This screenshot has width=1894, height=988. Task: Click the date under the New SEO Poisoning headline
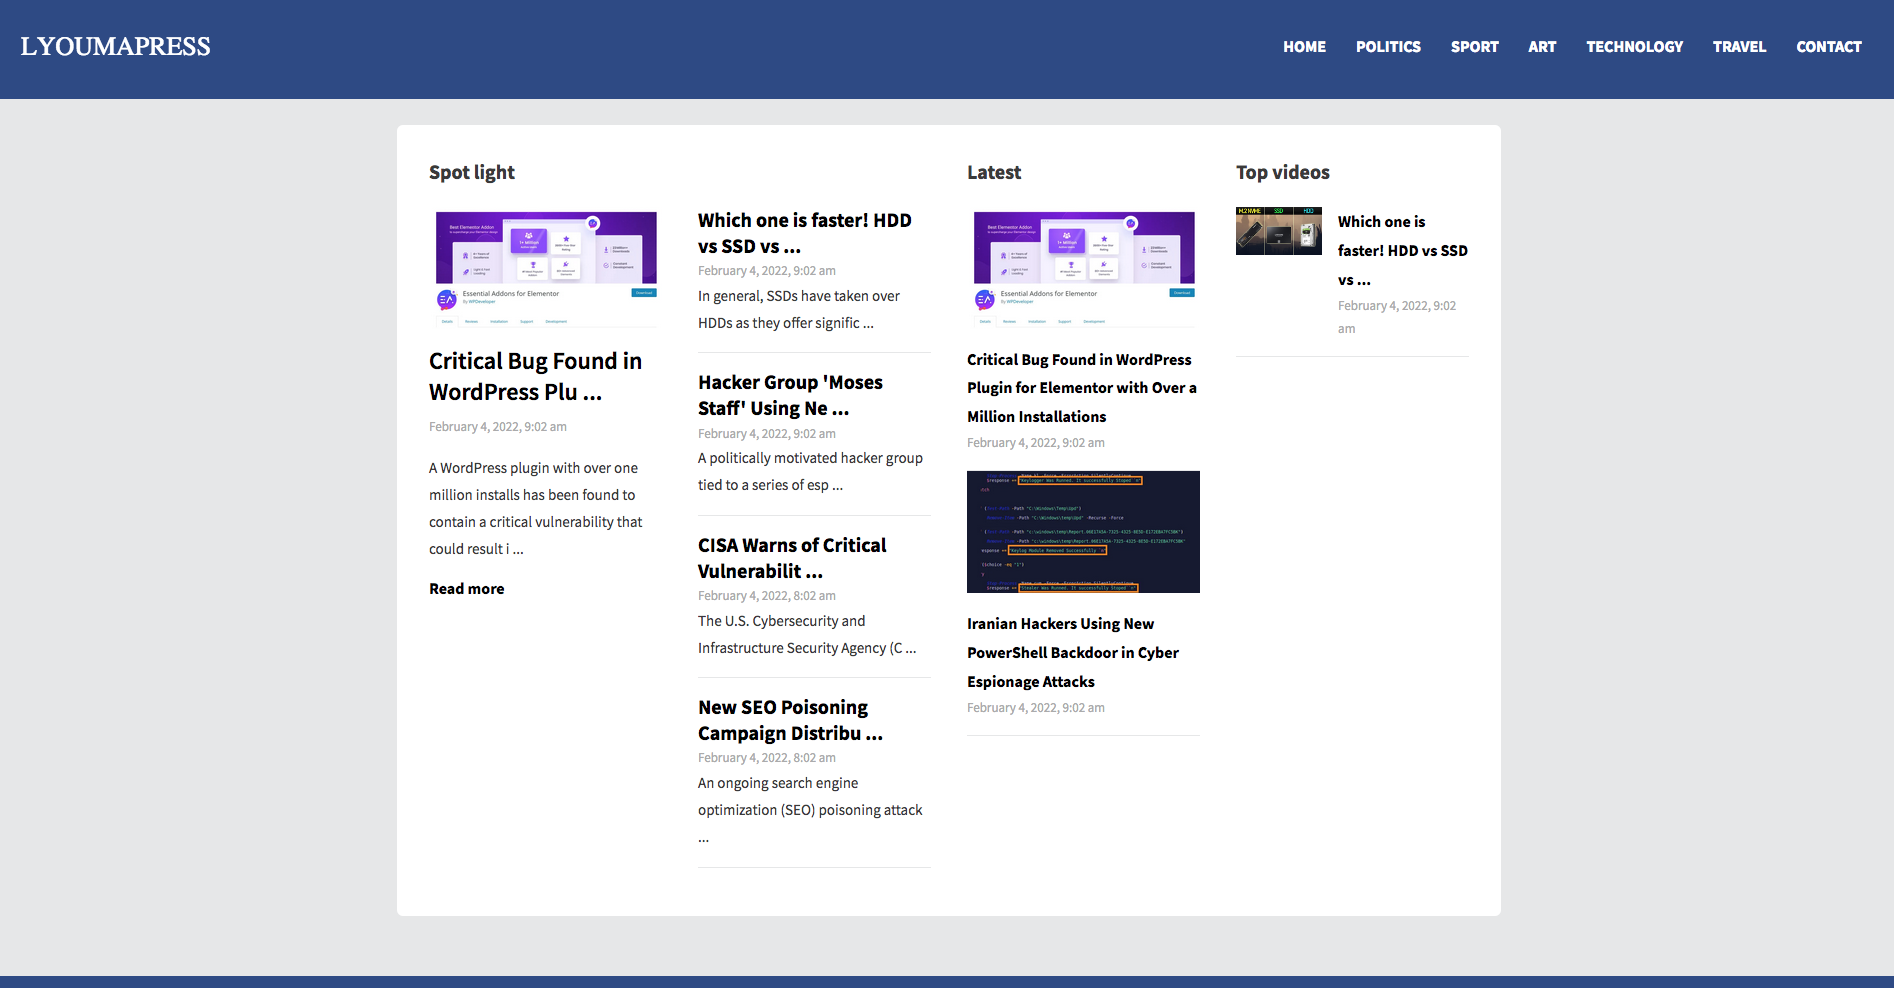pos(767,758)
